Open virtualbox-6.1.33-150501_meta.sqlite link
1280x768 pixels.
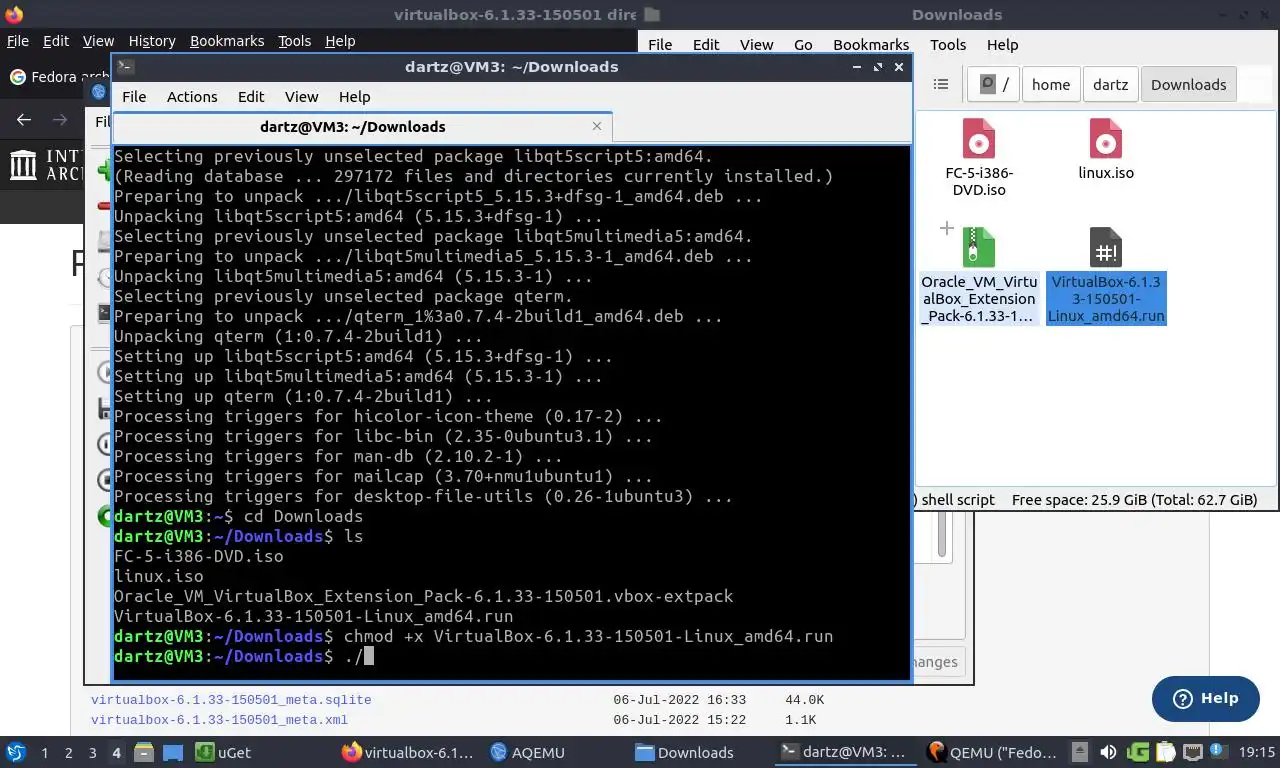click(x=231, y=700)
